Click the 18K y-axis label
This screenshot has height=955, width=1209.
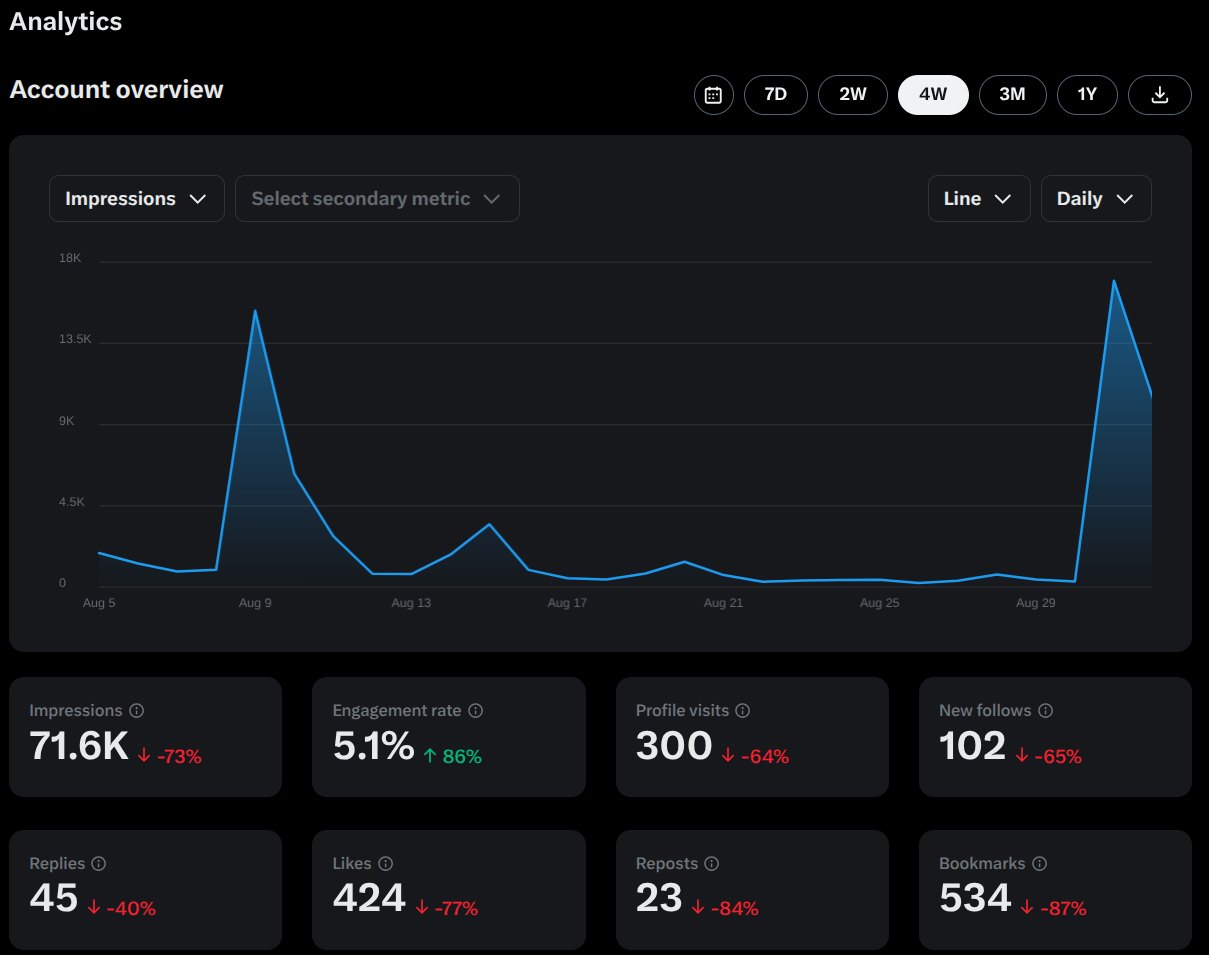(70, 259)
